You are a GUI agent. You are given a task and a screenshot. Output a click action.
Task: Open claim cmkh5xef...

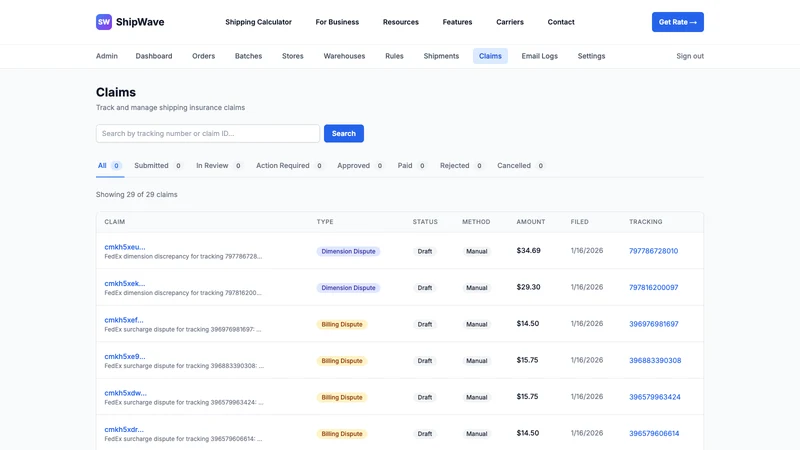[x=124, y=320]
